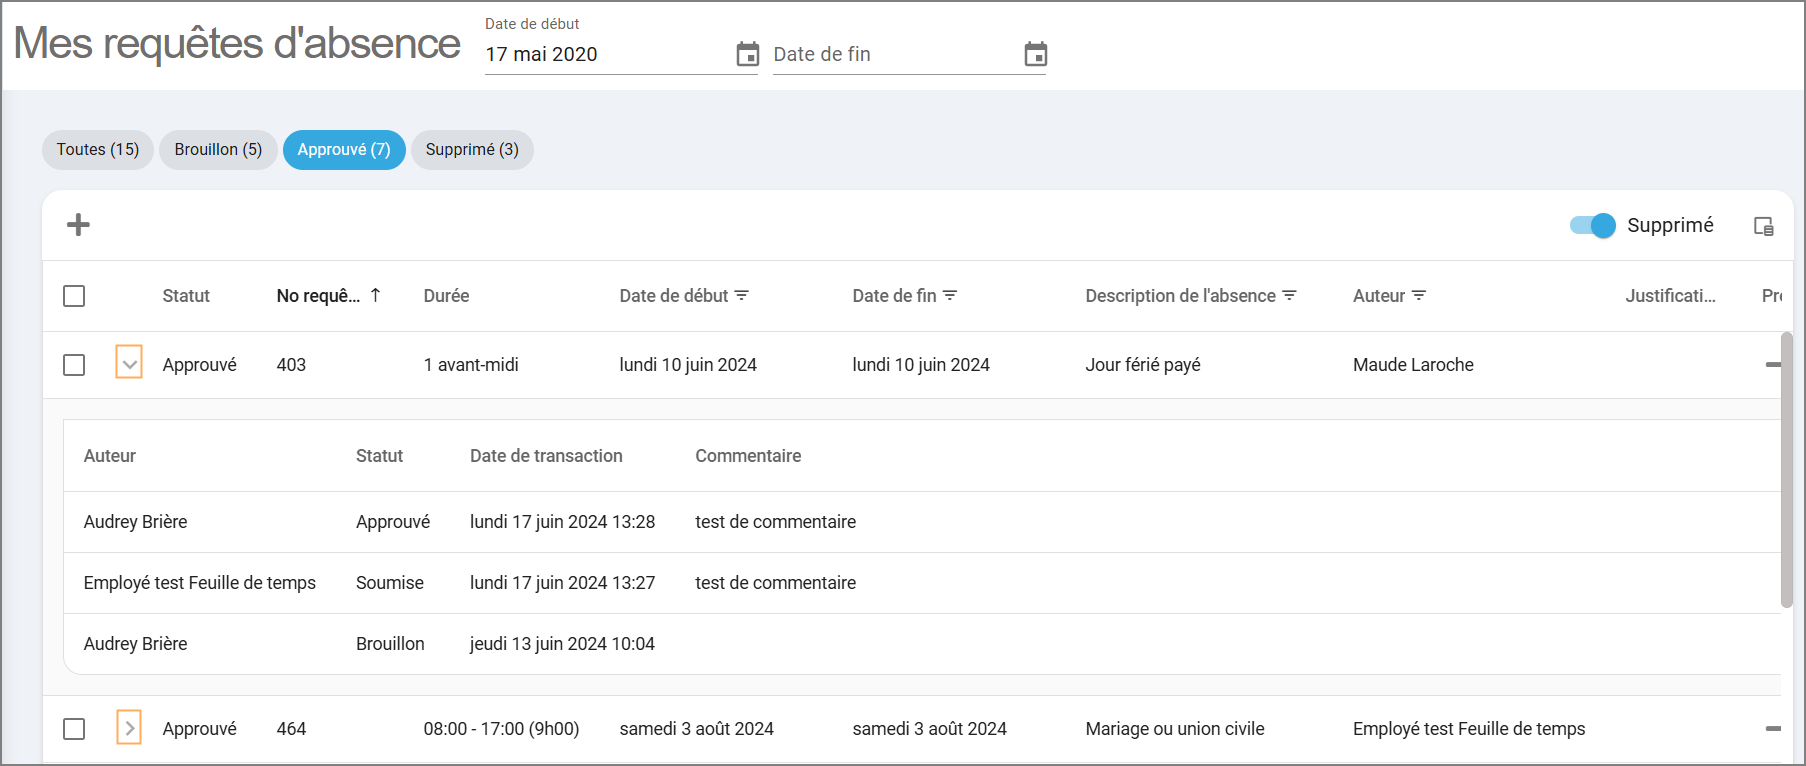The height and width of the screenshot is (766, 1806).
Task: Check the select-all header checkbox
Action: coord(74,296)
